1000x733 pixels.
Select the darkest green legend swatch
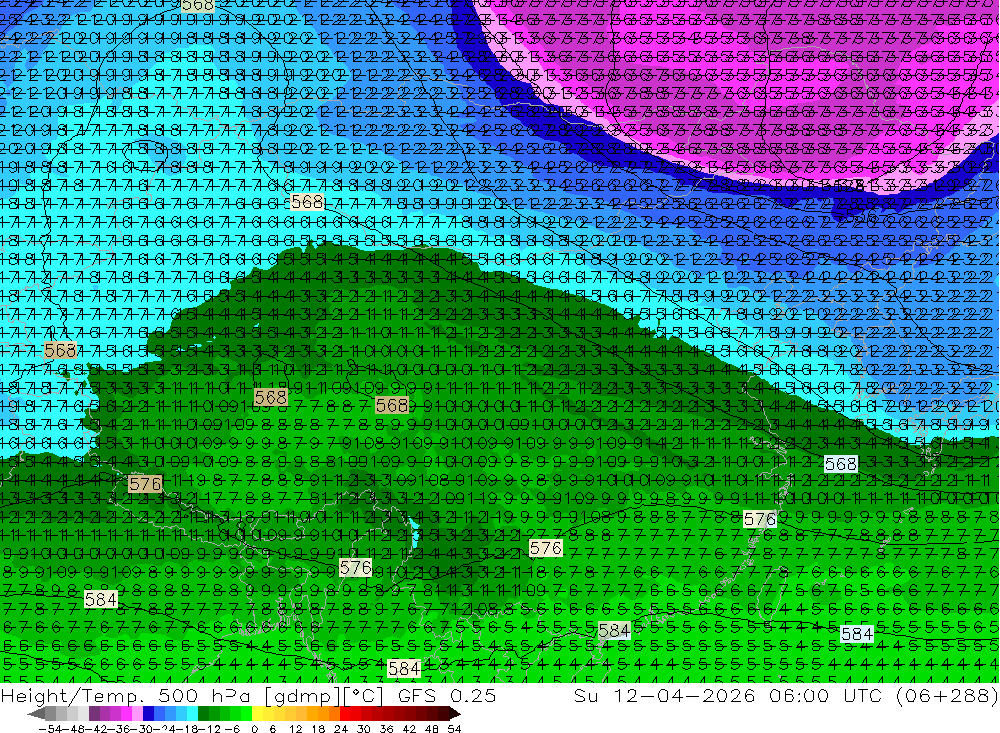click(x=203, y=714)
